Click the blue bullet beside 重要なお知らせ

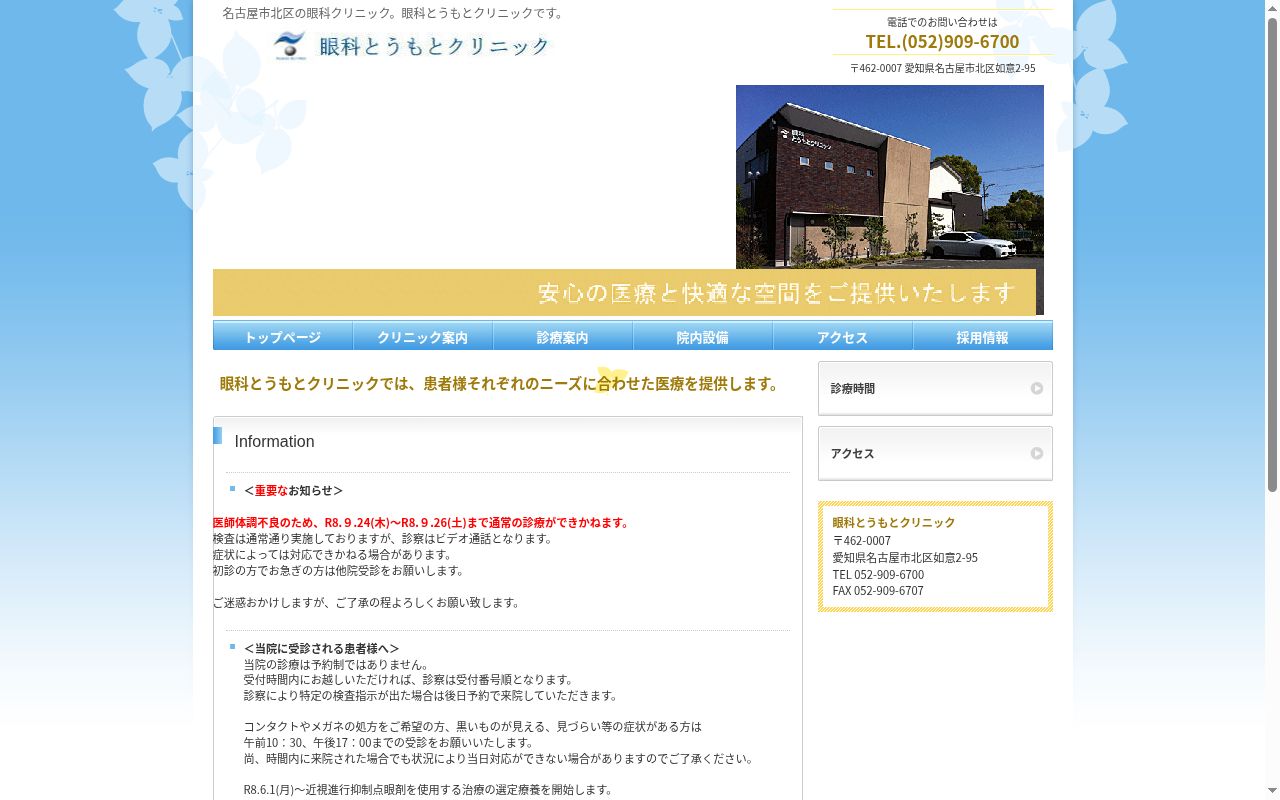coord(232,489)
